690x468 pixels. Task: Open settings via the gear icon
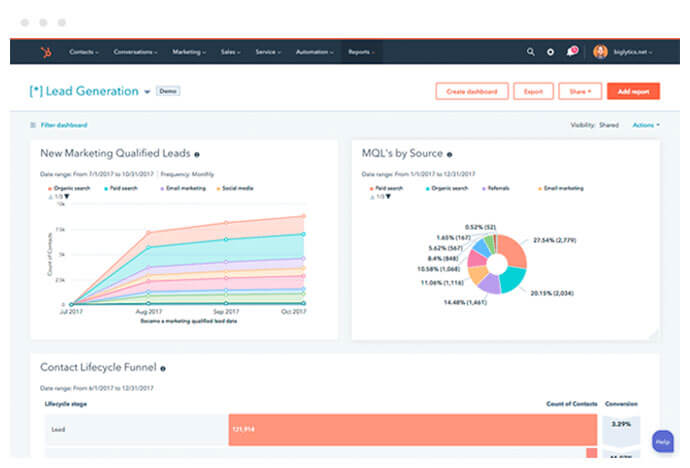(551, 52)
